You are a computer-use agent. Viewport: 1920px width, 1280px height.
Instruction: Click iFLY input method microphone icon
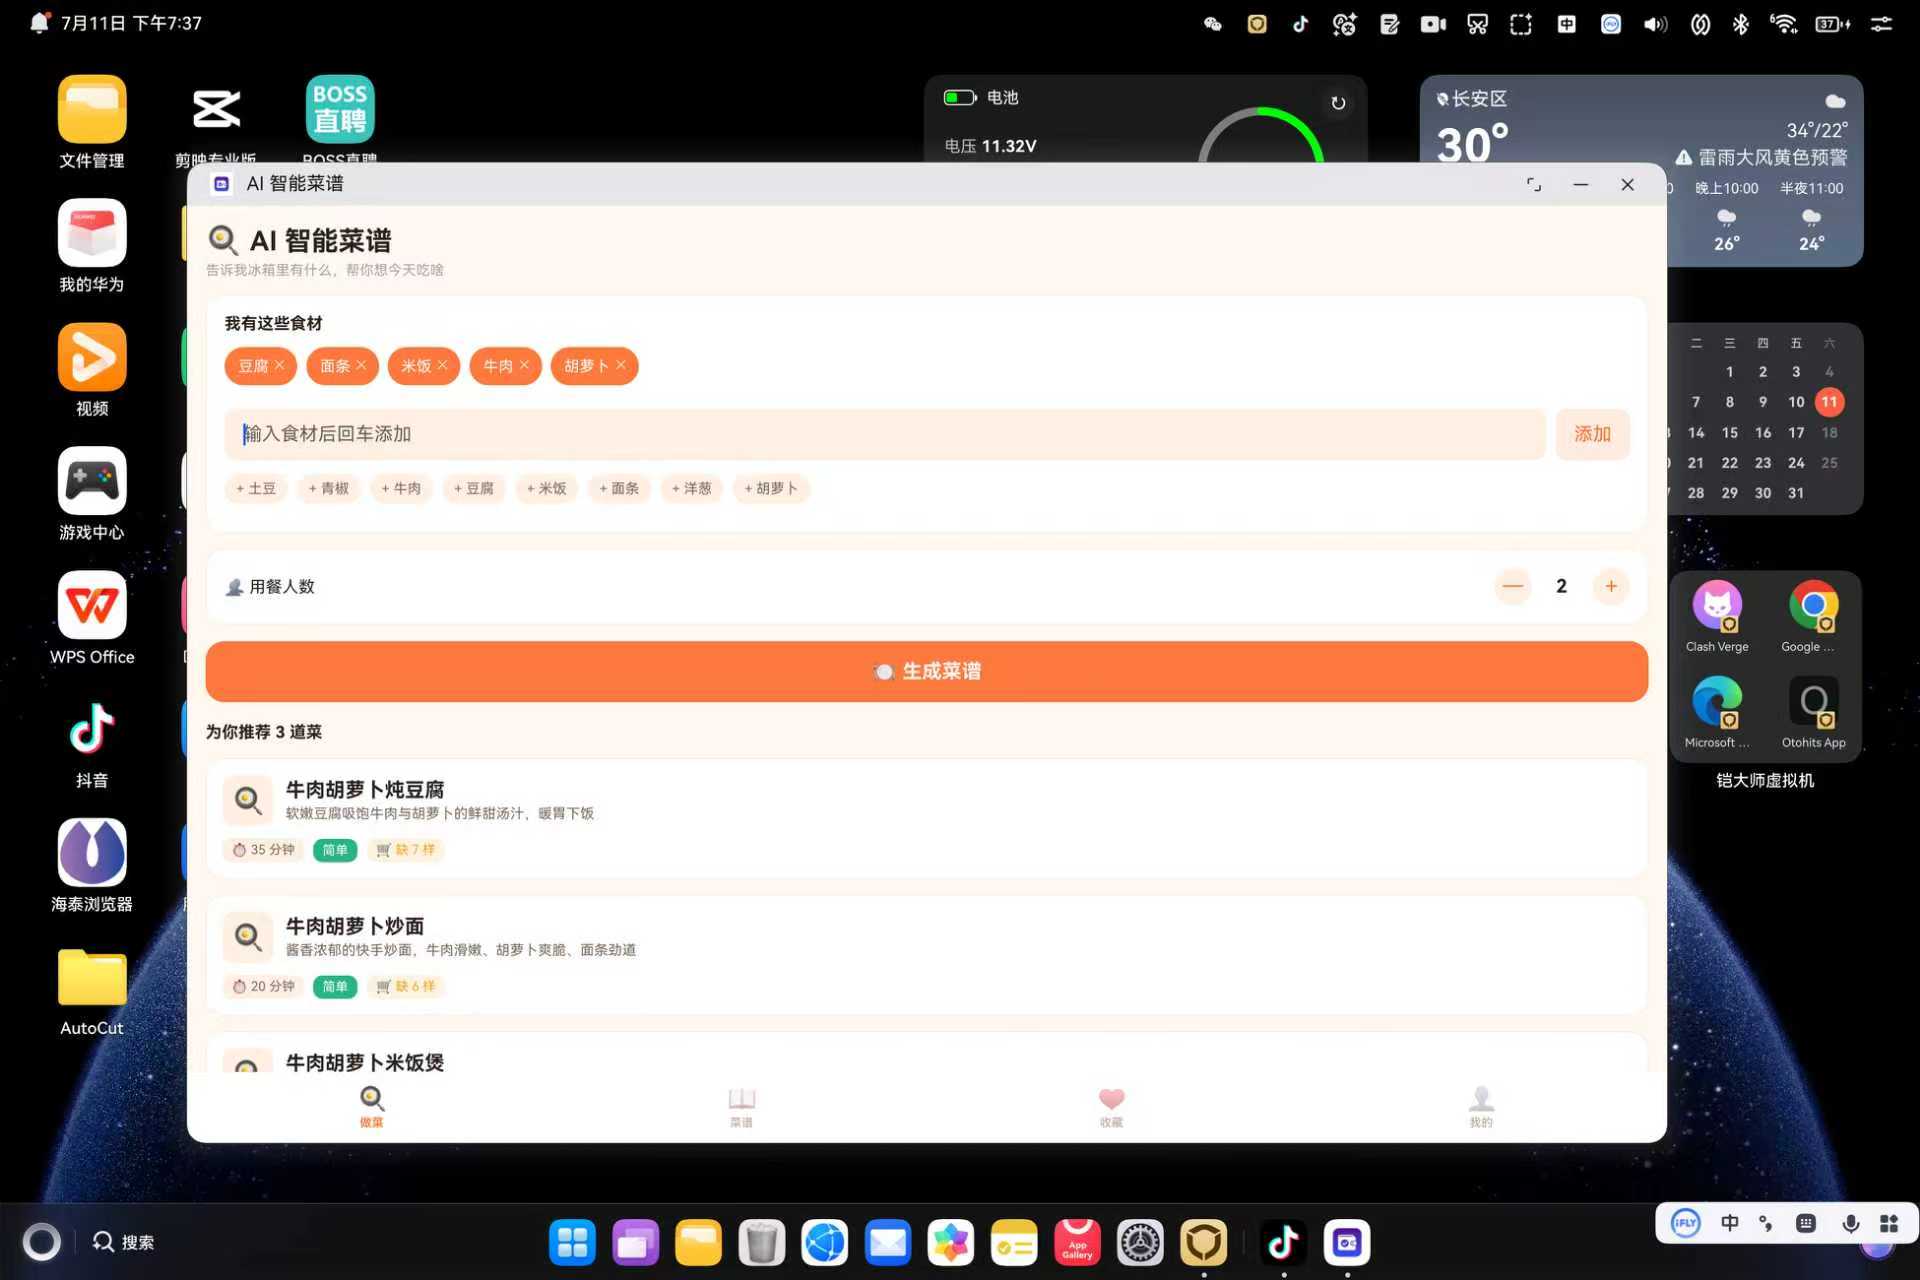coord(1850,1223)
